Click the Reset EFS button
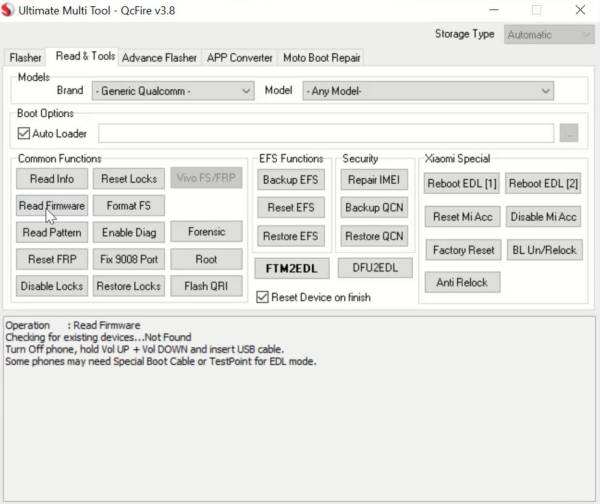600x504 pixels. [x=291, y=207]
